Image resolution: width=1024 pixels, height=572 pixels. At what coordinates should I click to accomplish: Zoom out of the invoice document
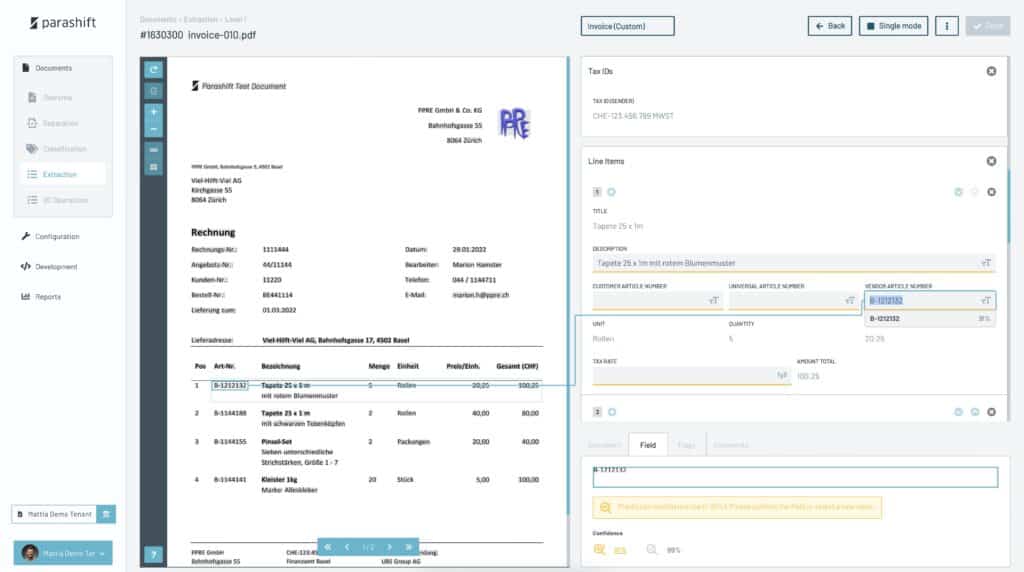(x=153, y=129)
